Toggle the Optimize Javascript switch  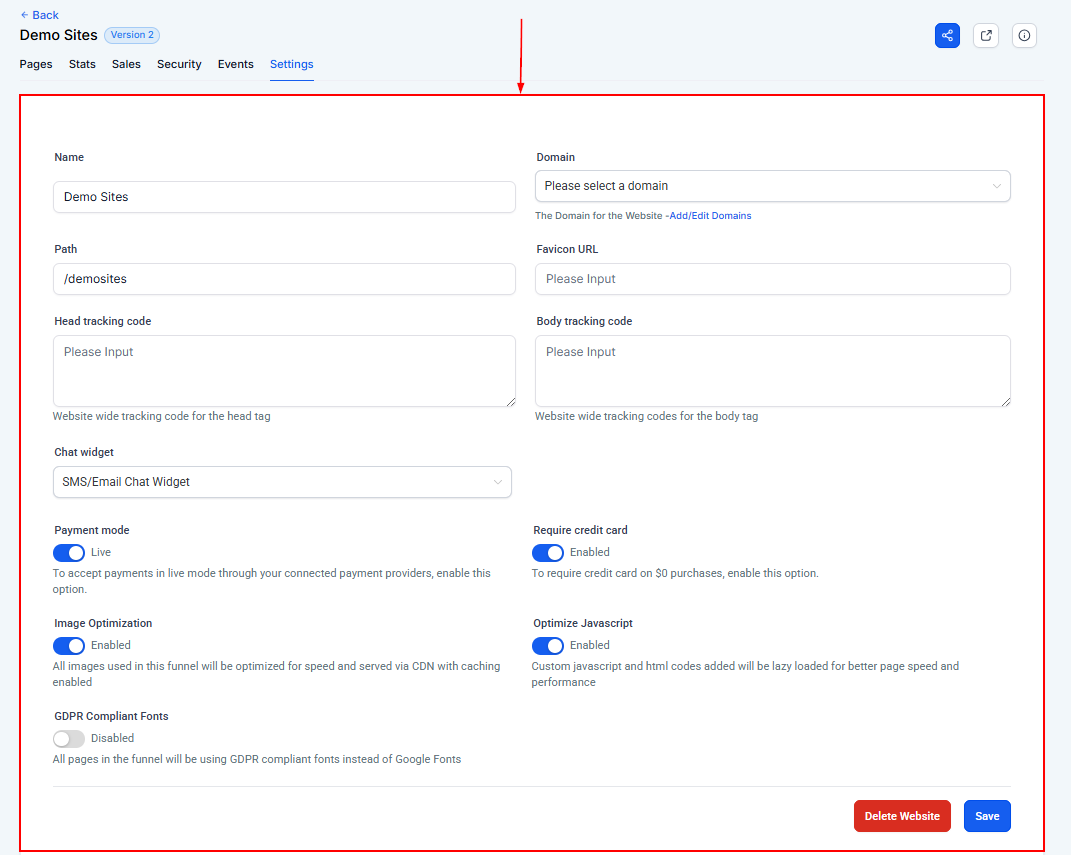[x=548, y=646]
